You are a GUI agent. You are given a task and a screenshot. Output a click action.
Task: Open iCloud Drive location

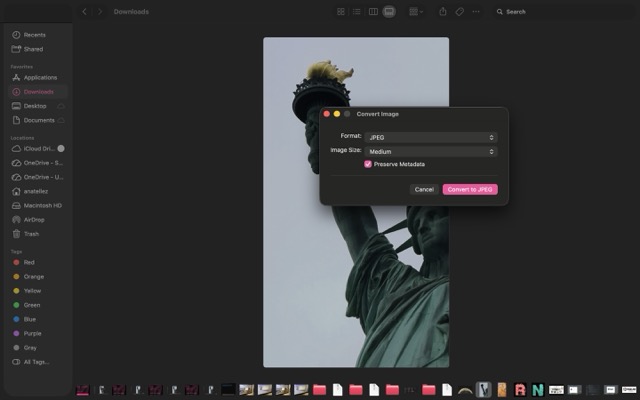click(x=38, y=149)
